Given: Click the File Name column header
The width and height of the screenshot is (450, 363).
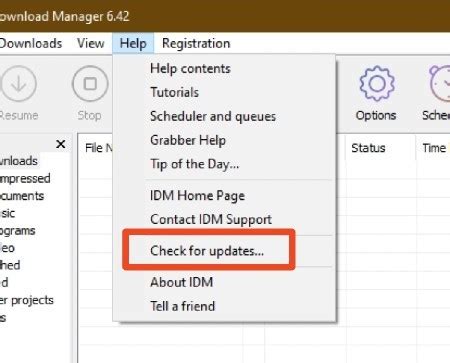Looking at the screenshot, I should [x=99, y=148].
